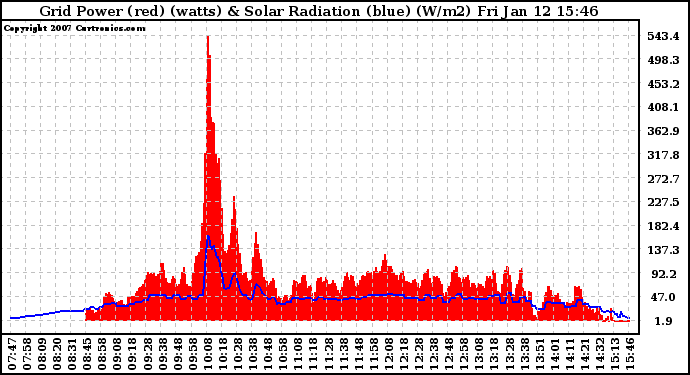This screenshot has width=690, height=375.
Task: Click the 11:38 time label
Action: [x=343, y=354]
